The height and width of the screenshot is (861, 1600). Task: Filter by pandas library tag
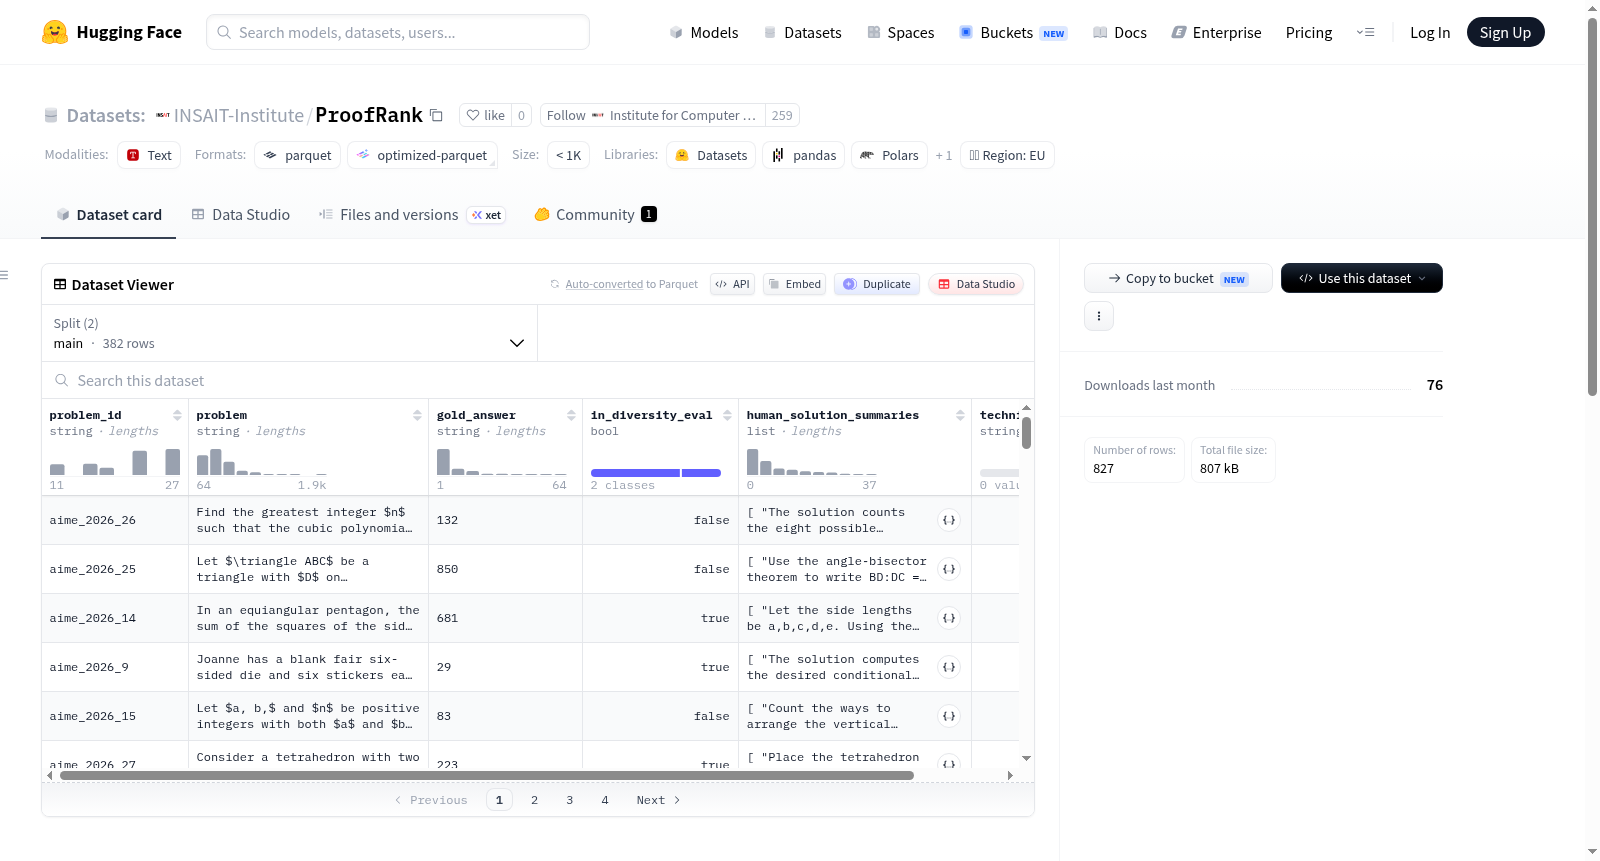(x=804, y=155)
